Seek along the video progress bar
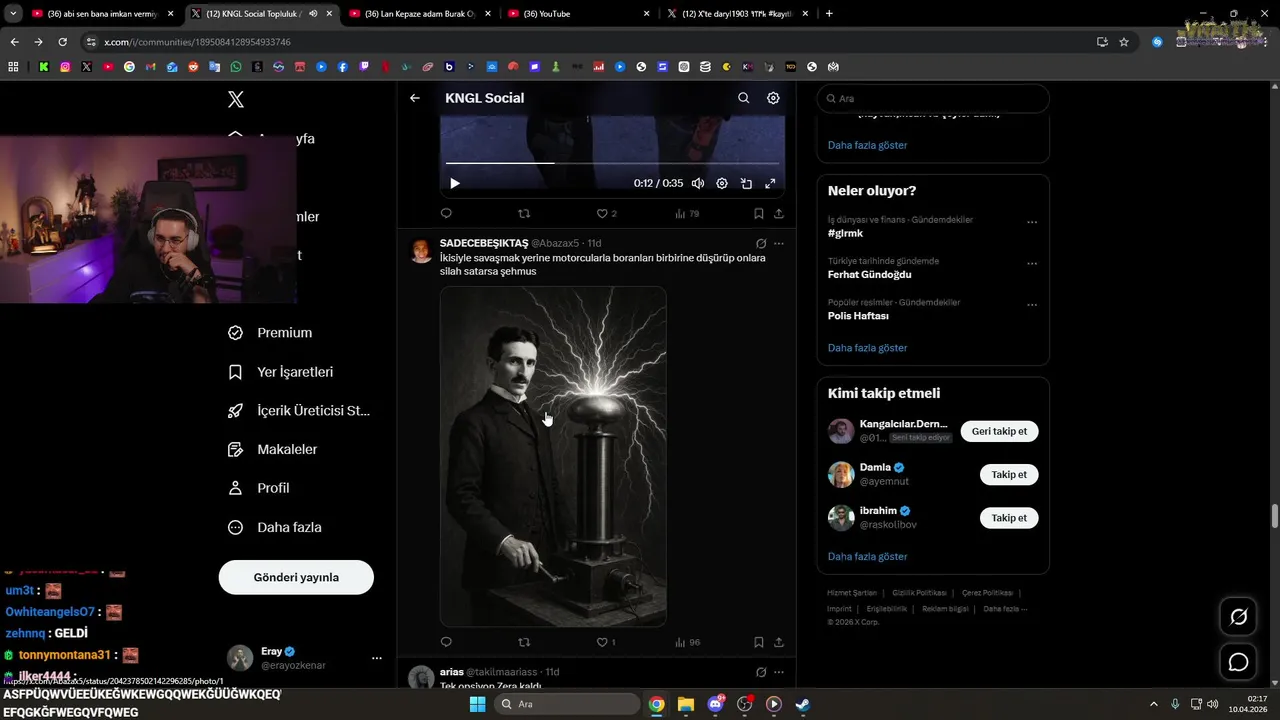The image size is (1280, 720). (612, 162)
